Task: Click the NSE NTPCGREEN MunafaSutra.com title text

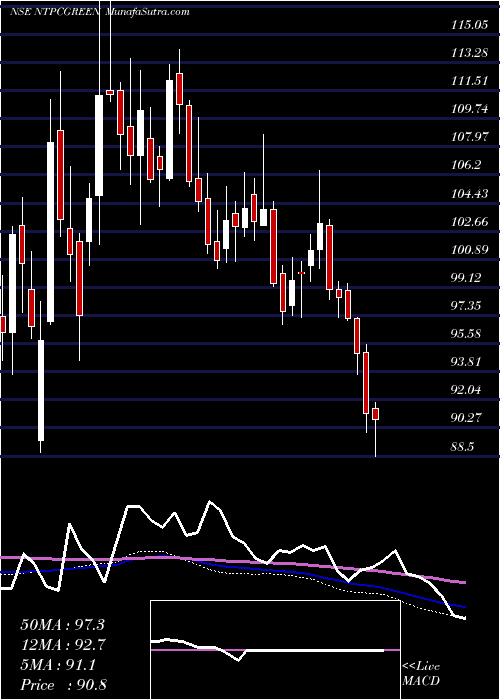Action: point(100,12)
